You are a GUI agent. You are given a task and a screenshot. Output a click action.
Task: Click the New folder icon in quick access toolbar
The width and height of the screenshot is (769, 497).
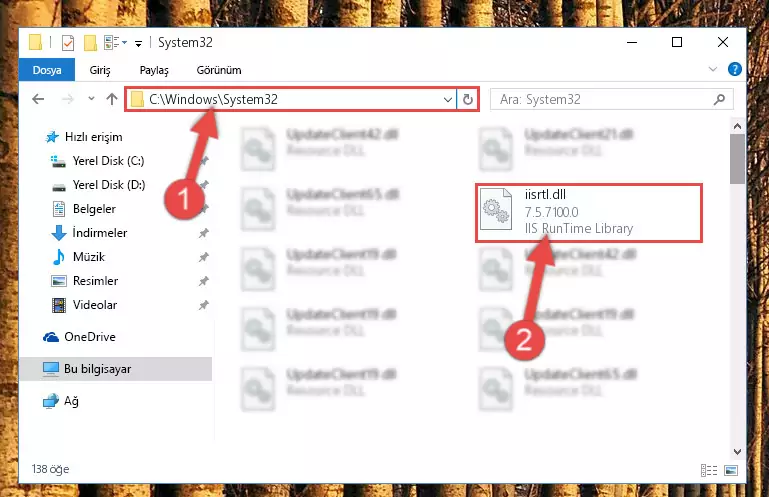pos(90,43)
